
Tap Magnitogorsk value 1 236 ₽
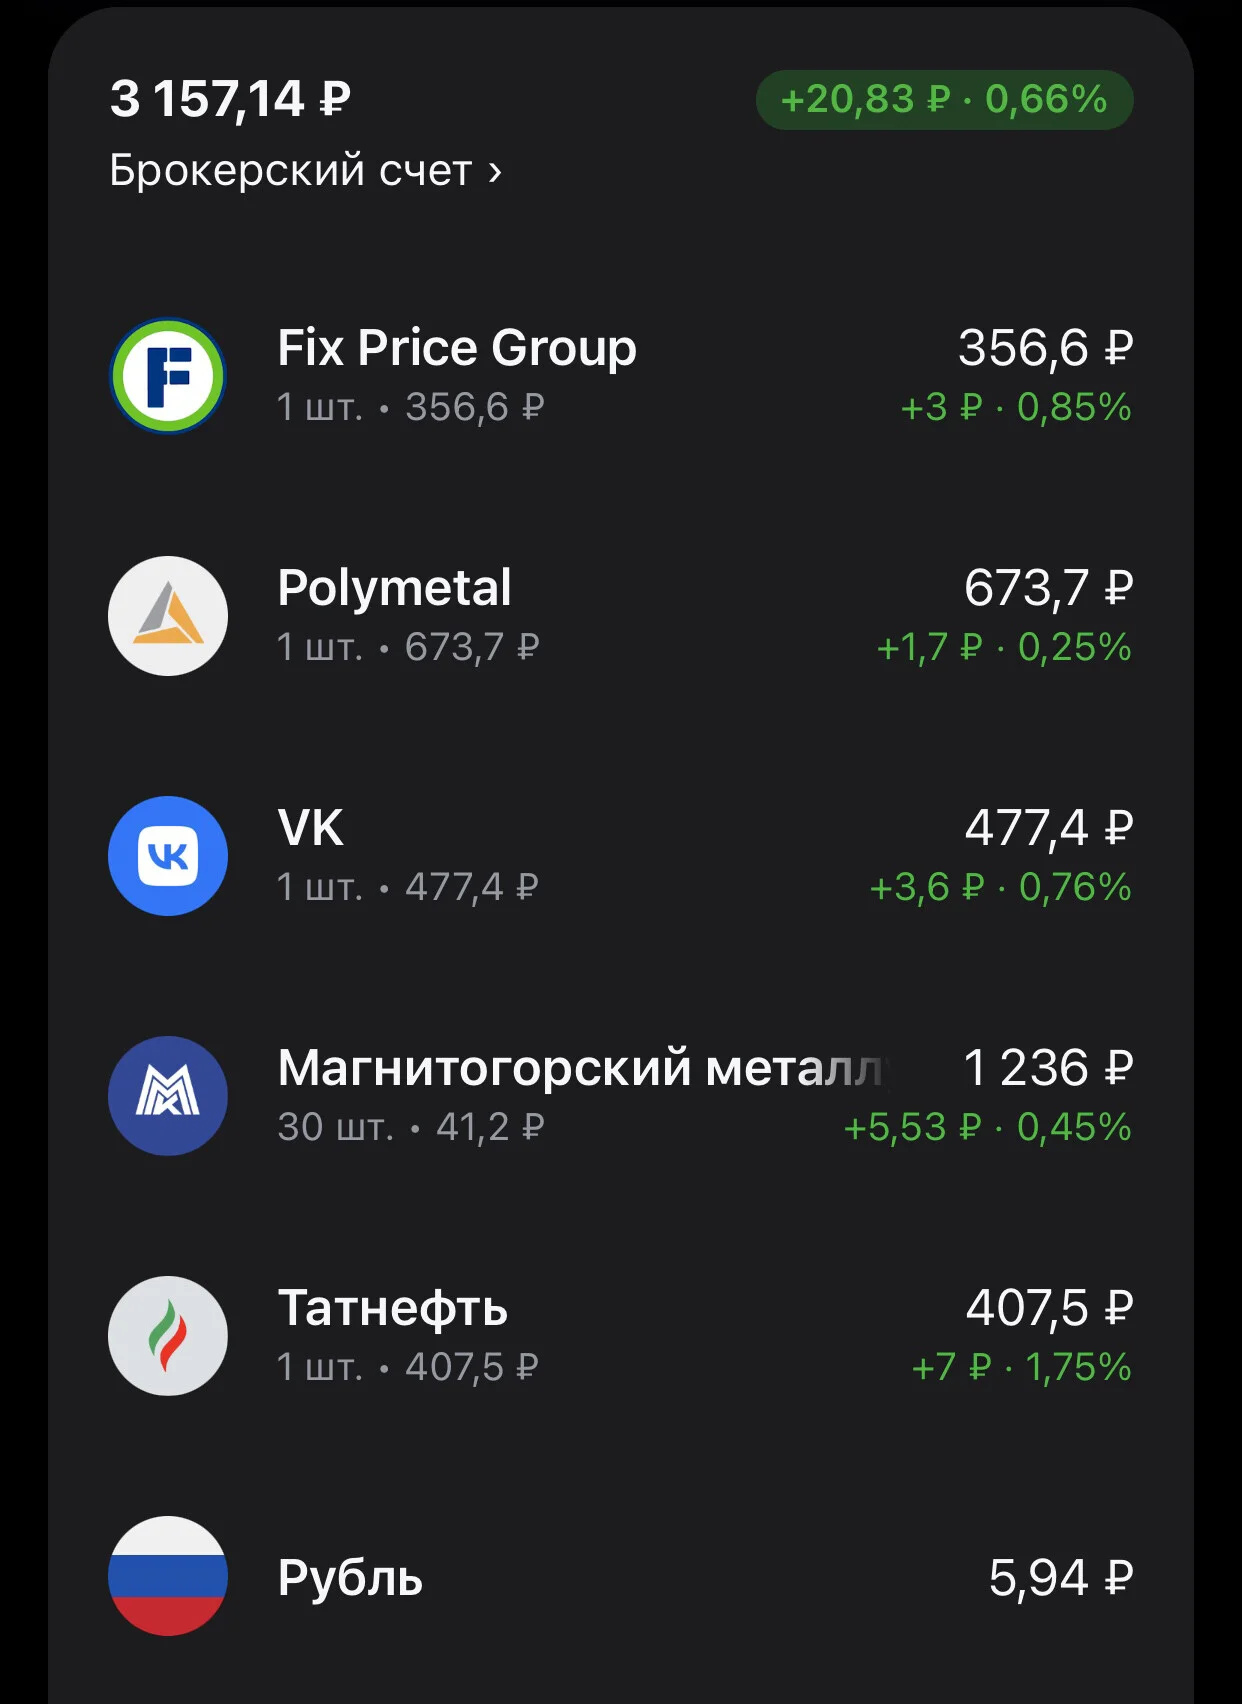coord(1048,1068)
